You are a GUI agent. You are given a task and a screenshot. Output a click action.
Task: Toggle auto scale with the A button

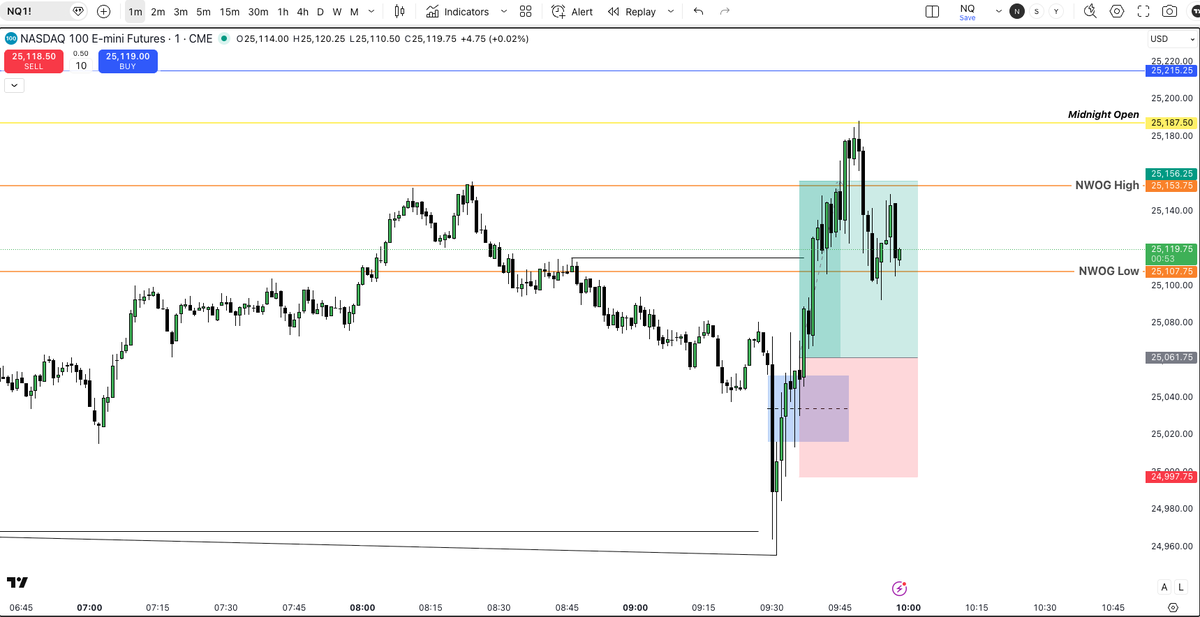point(1164,586)
